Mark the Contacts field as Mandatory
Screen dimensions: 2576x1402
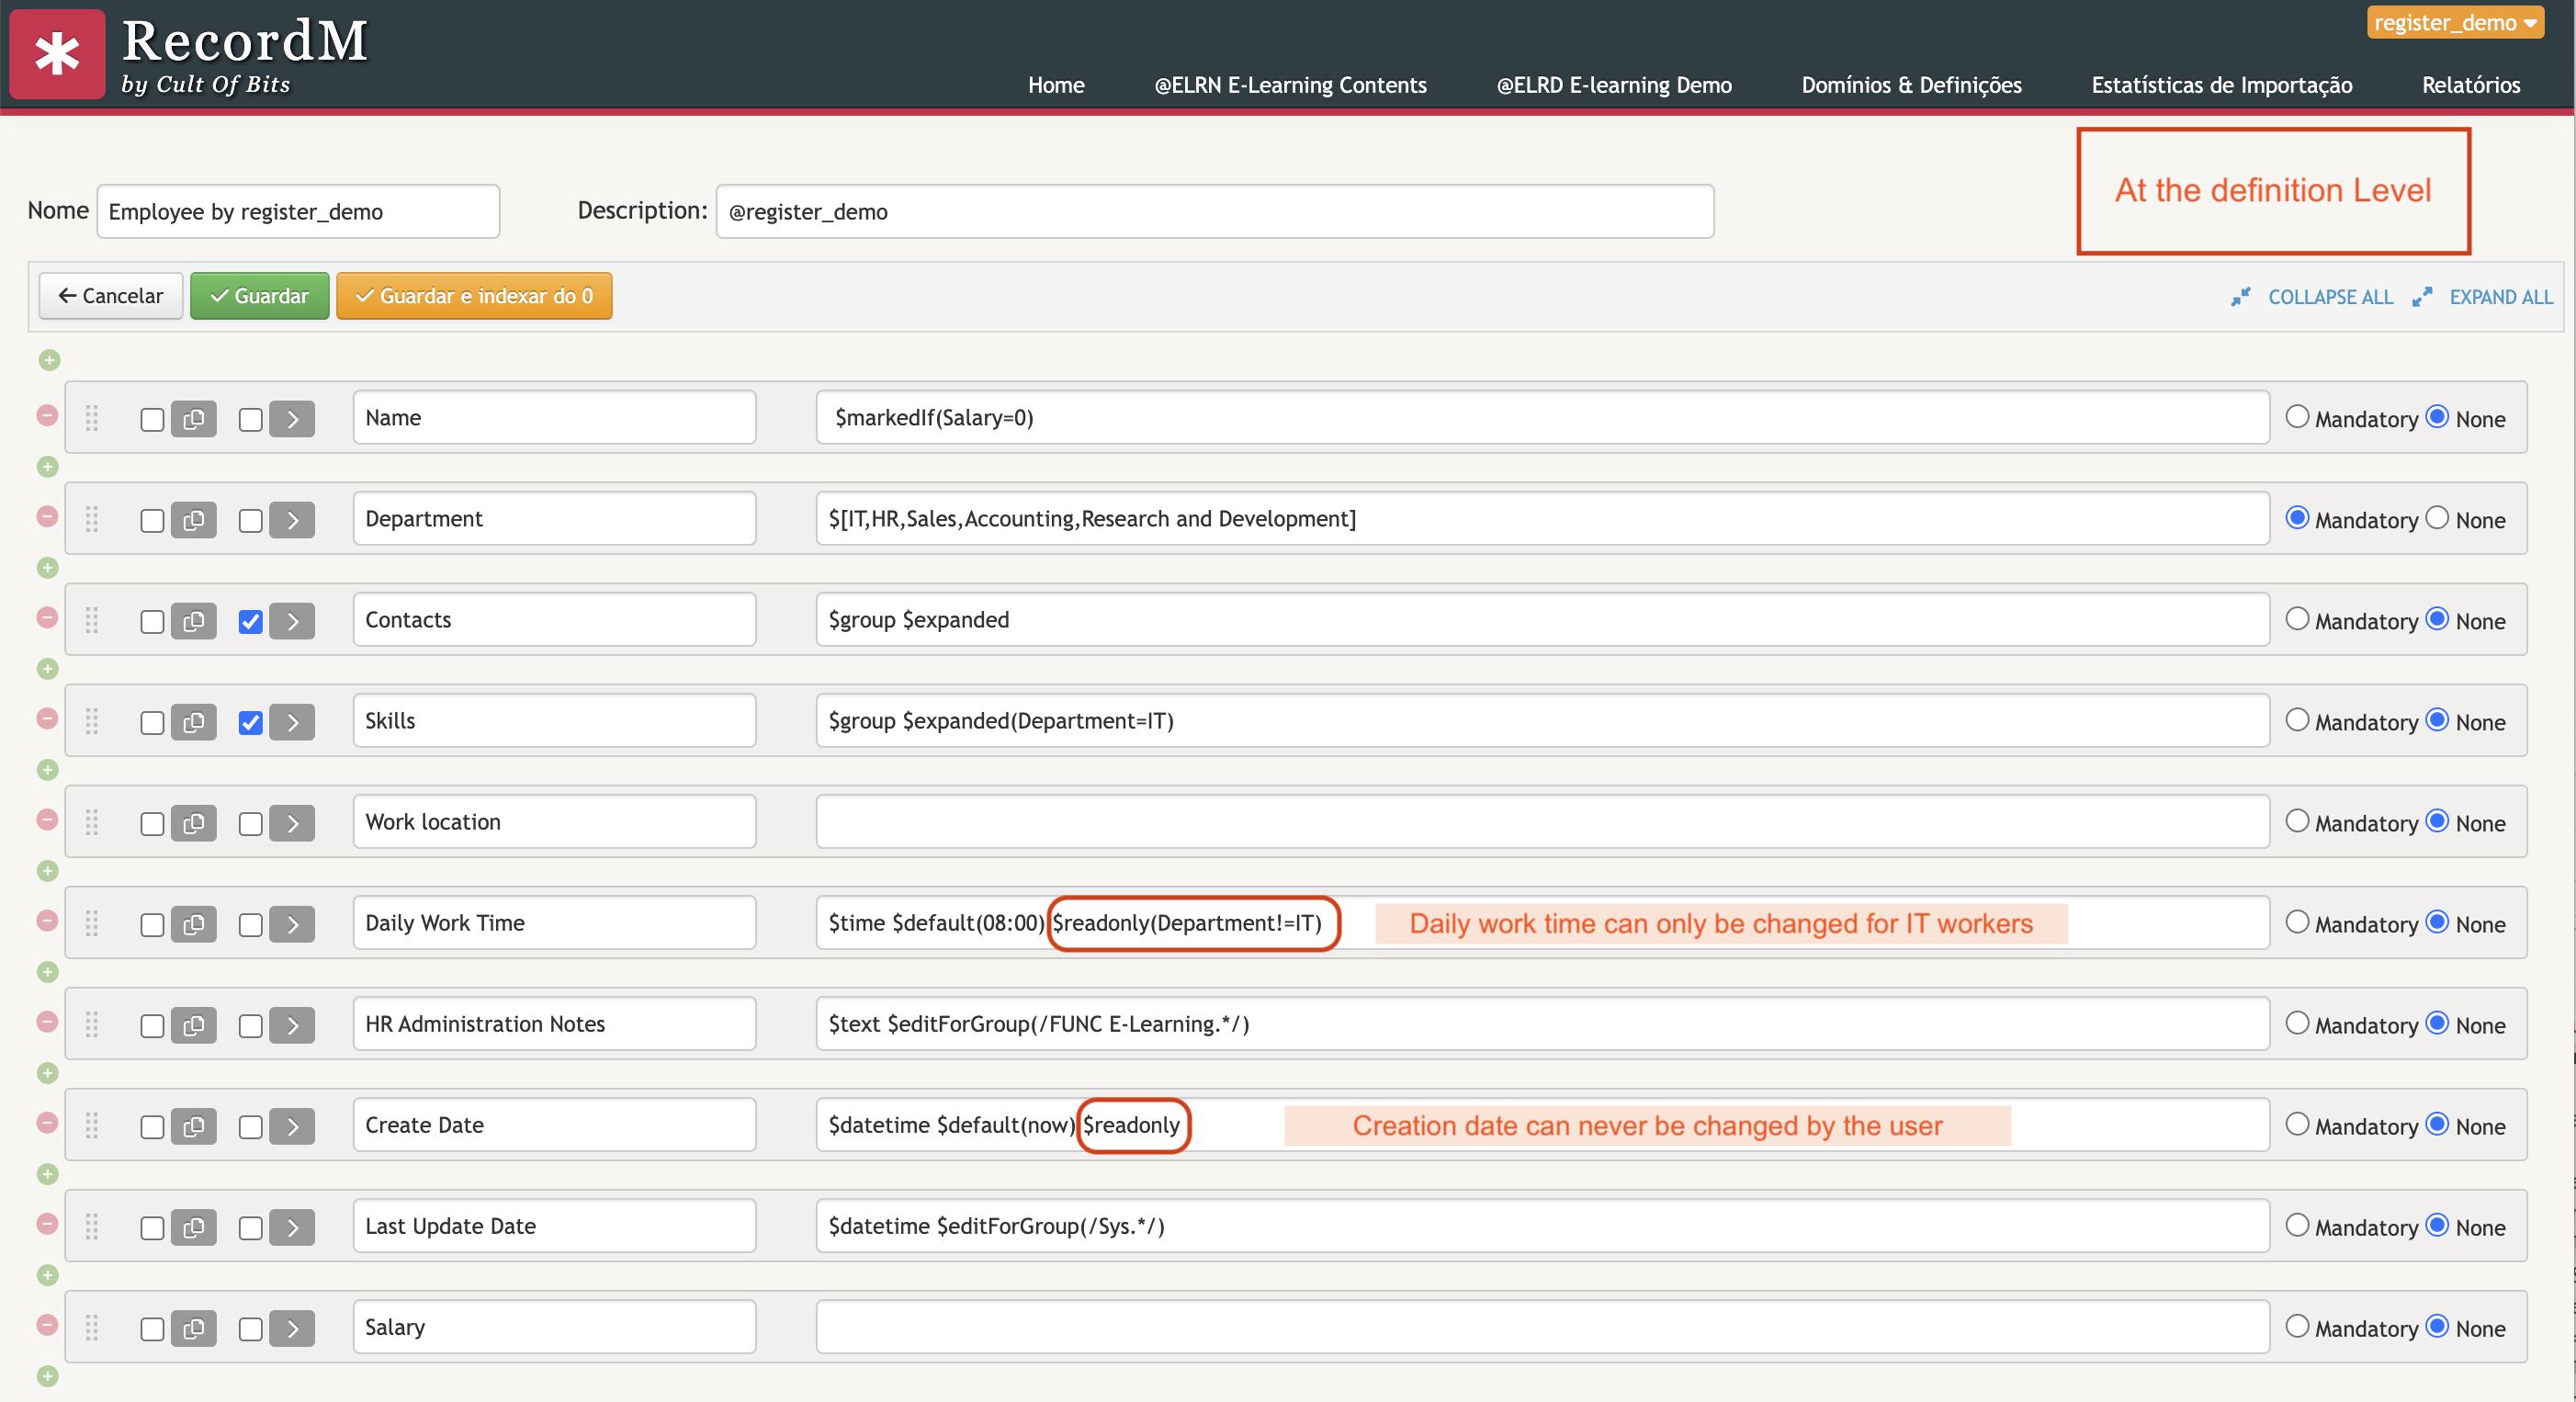click(x=2297, y=619)
